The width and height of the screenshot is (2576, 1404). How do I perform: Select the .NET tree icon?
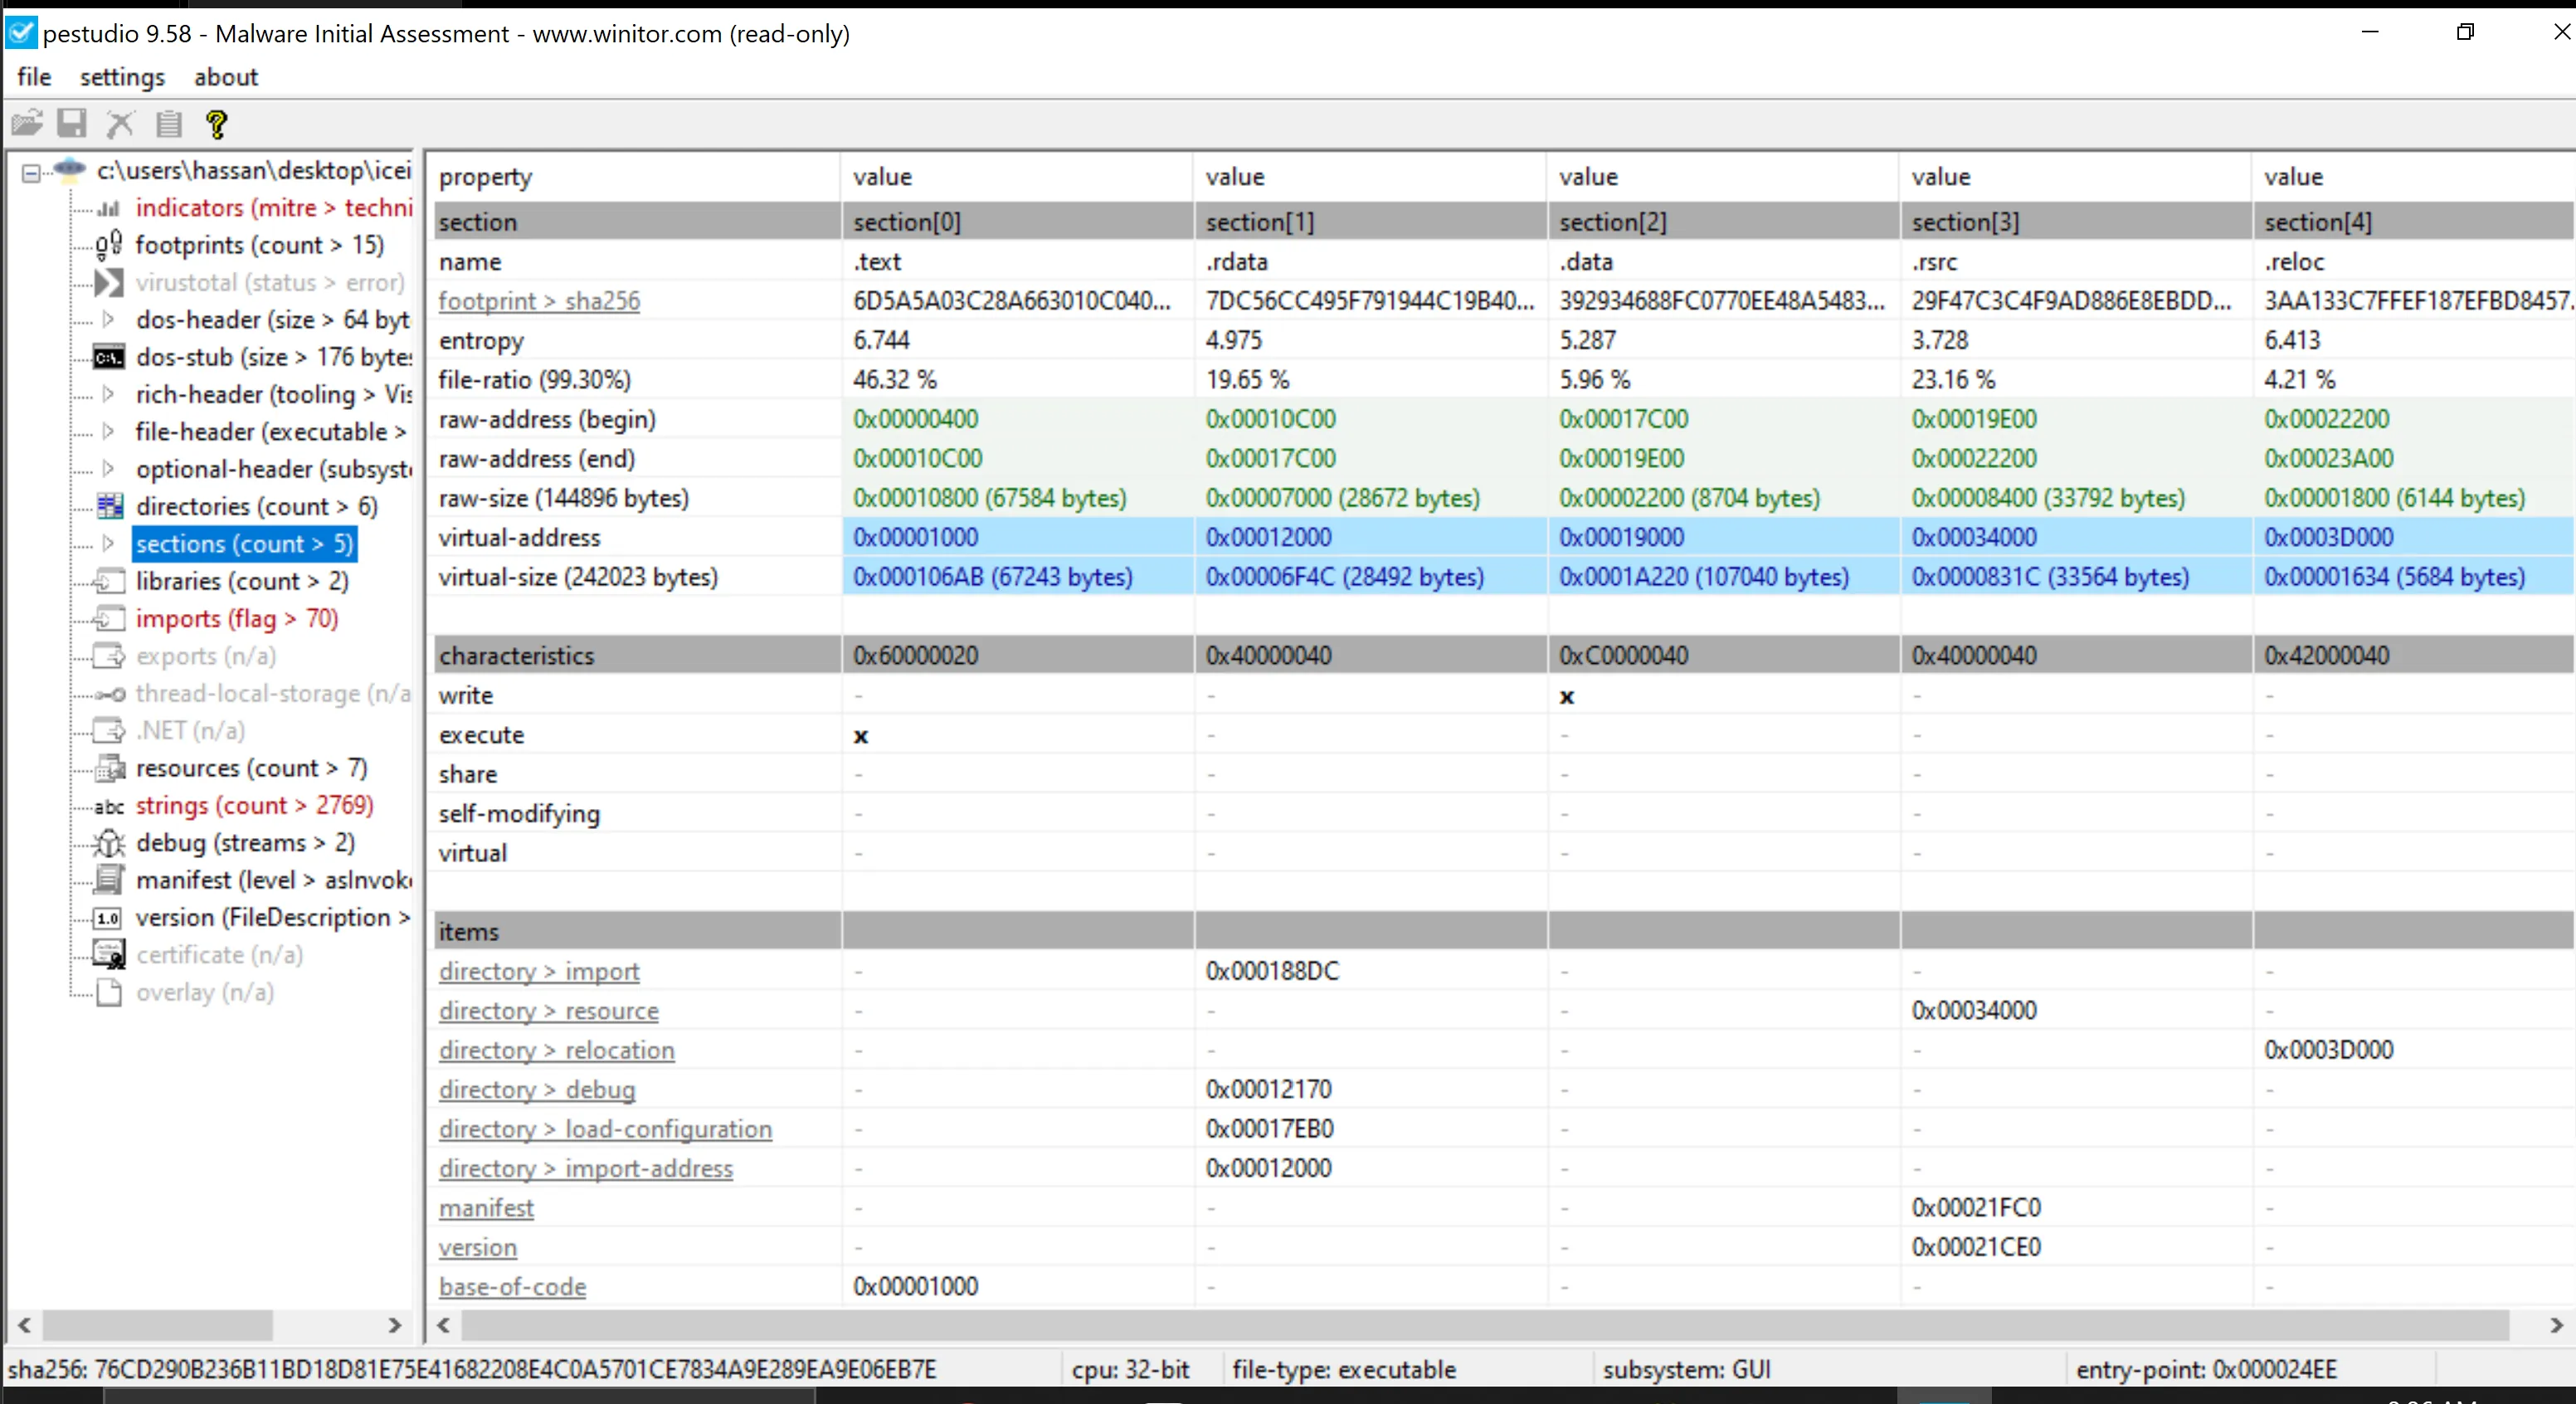click(x=109, y=731)
